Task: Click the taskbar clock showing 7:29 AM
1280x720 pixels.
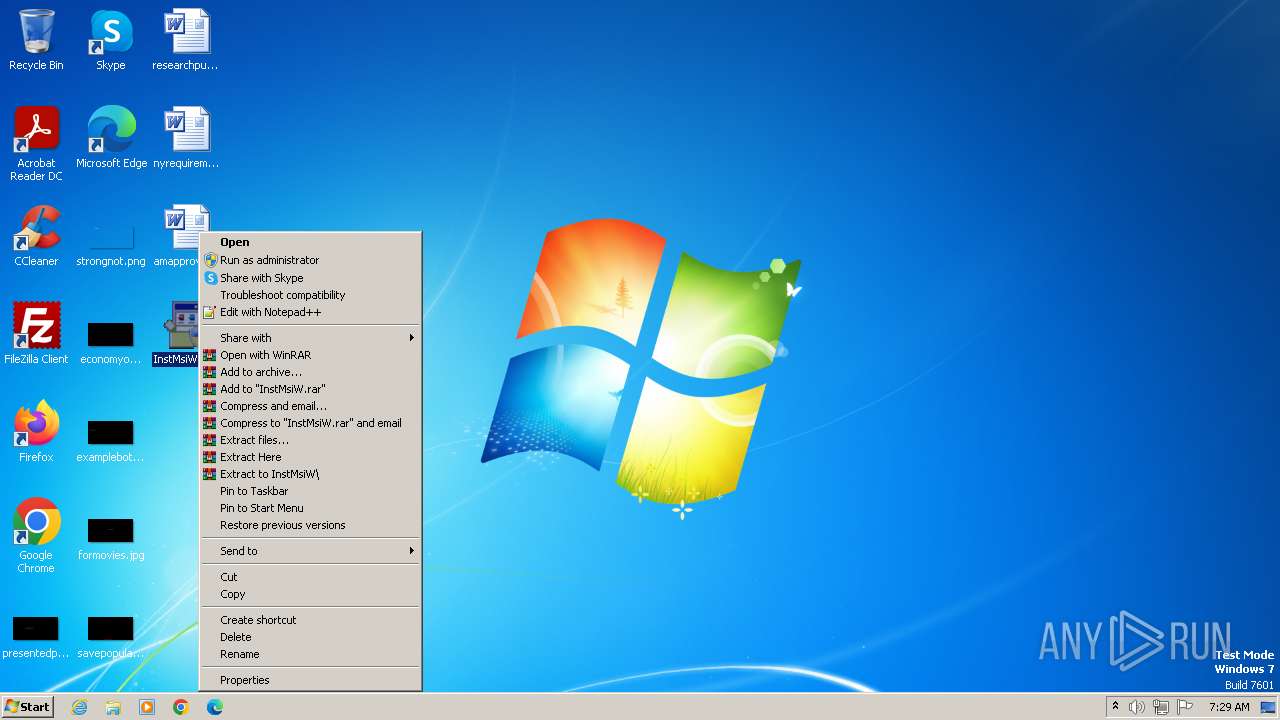Action: pyautogui.click(x=1229, y=707)
